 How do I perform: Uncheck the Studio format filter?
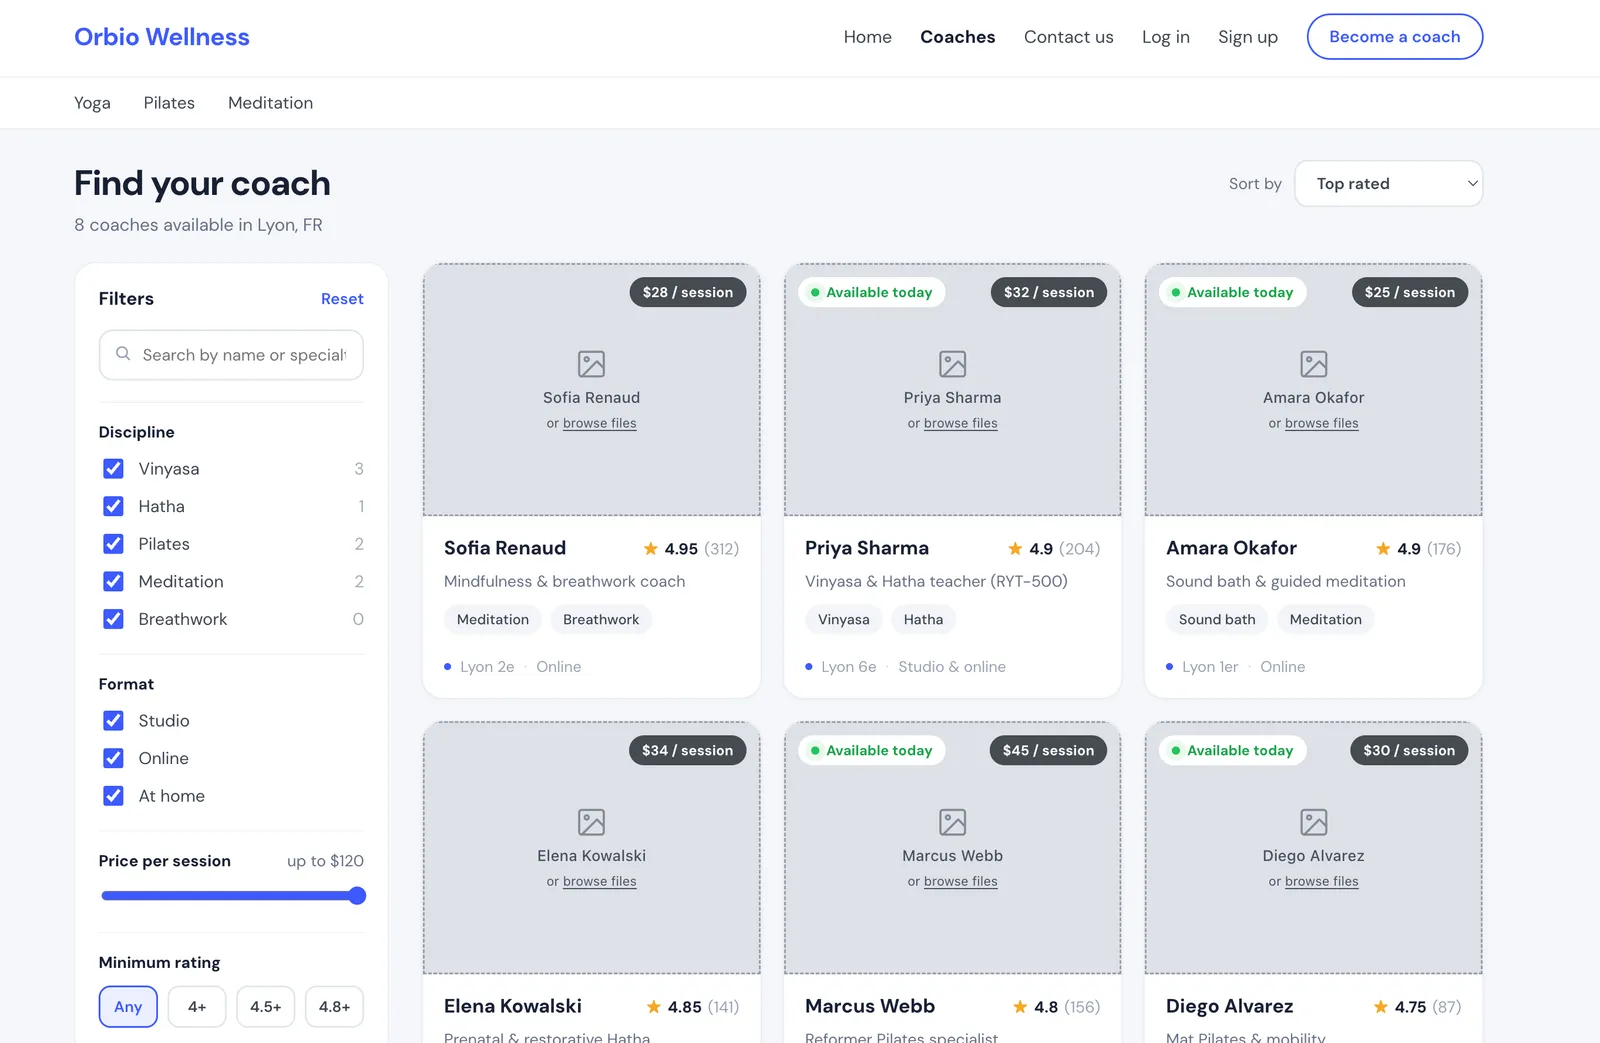[x=114, y=721]
